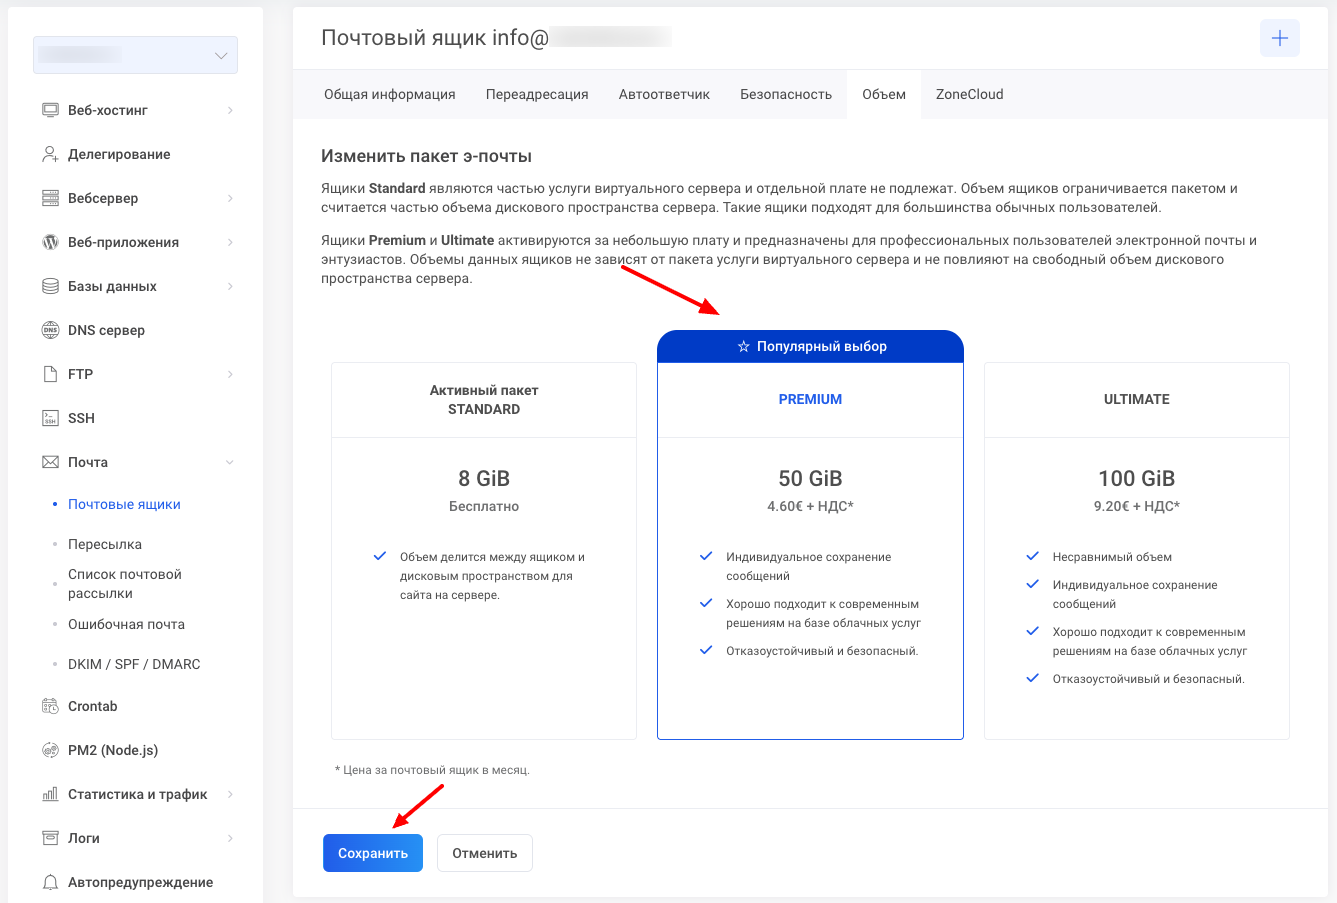Screen dimensions: 1337x903
Task: Expand the Веб-хостинг menu chevron
Action: [230, 110]
